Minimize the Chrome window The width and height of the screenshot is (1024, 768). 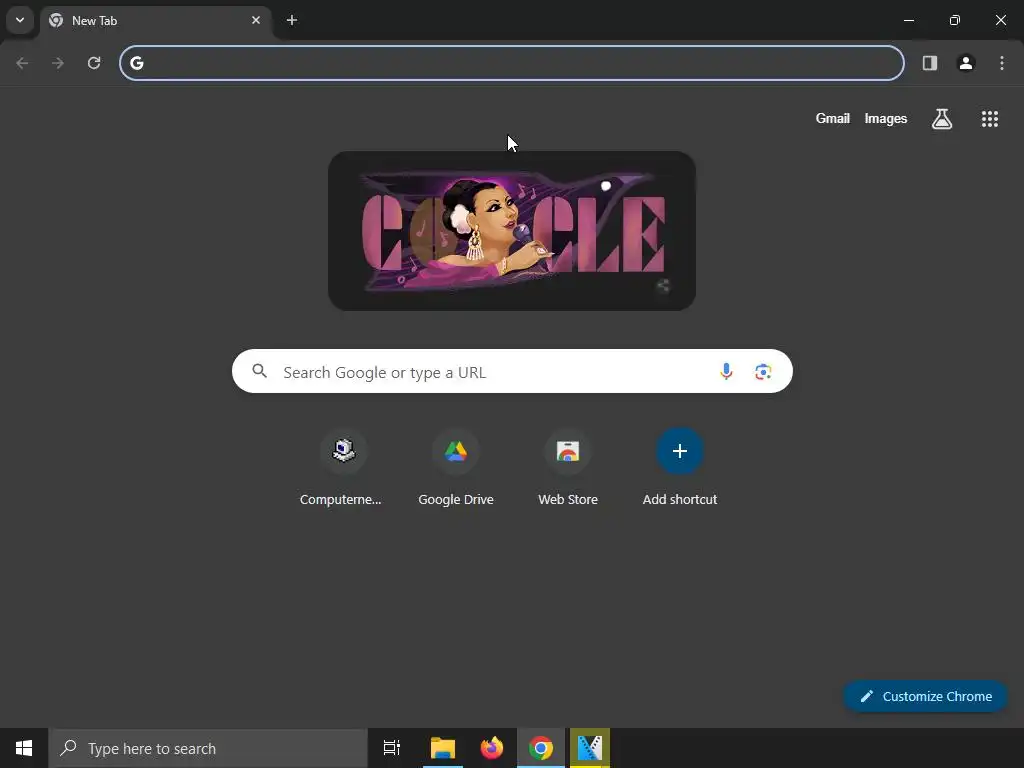coord(908,20)
